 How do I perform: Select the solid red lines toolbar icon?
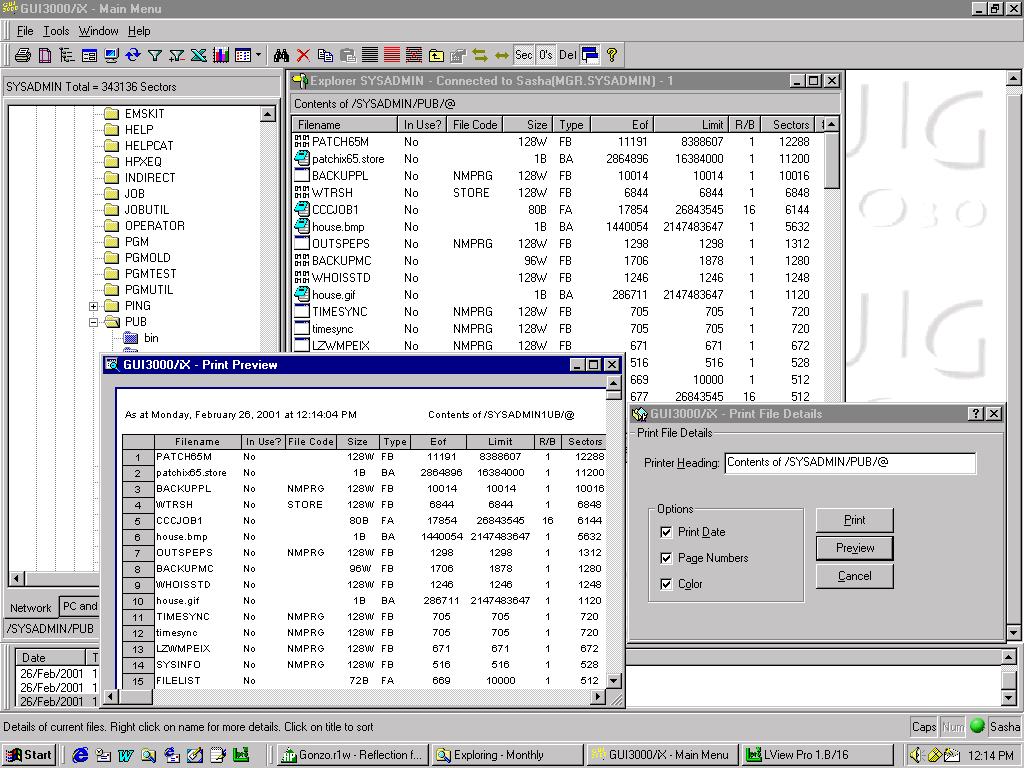click(392, 56)
